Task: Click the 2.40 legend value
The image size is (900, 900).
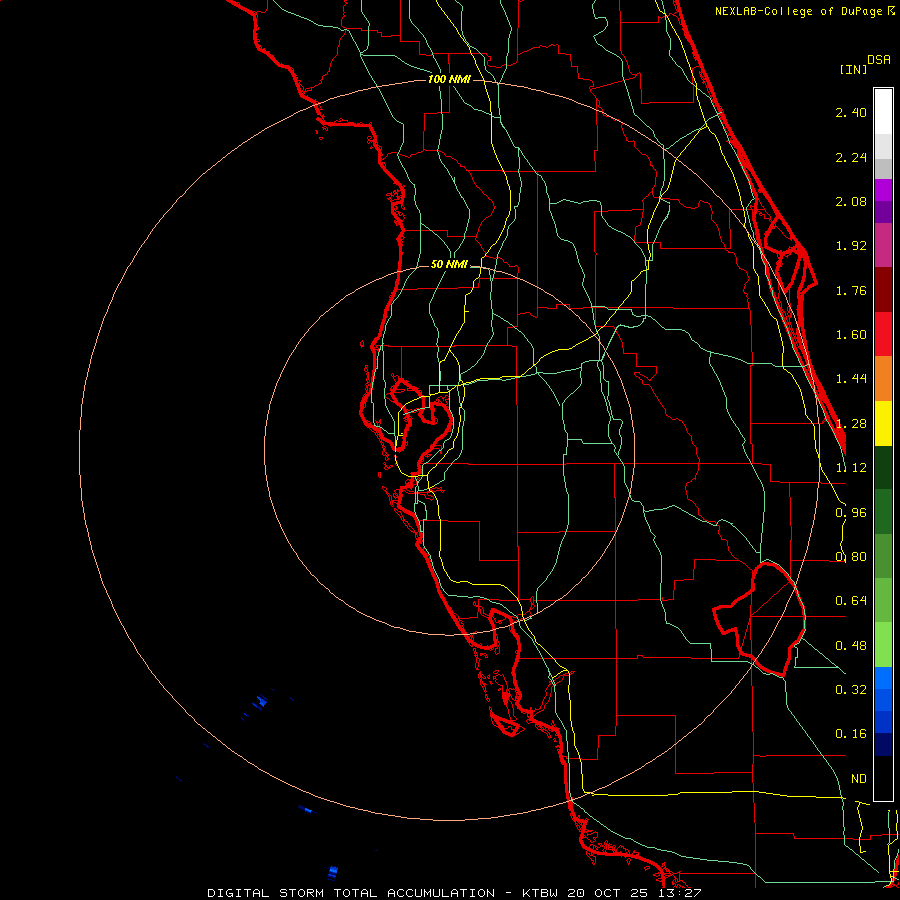Action: (x=851, y=112)
